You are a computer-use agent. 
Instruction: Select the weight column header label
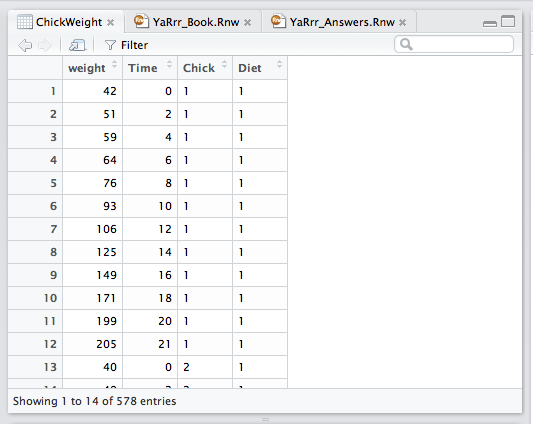(87, 68)
